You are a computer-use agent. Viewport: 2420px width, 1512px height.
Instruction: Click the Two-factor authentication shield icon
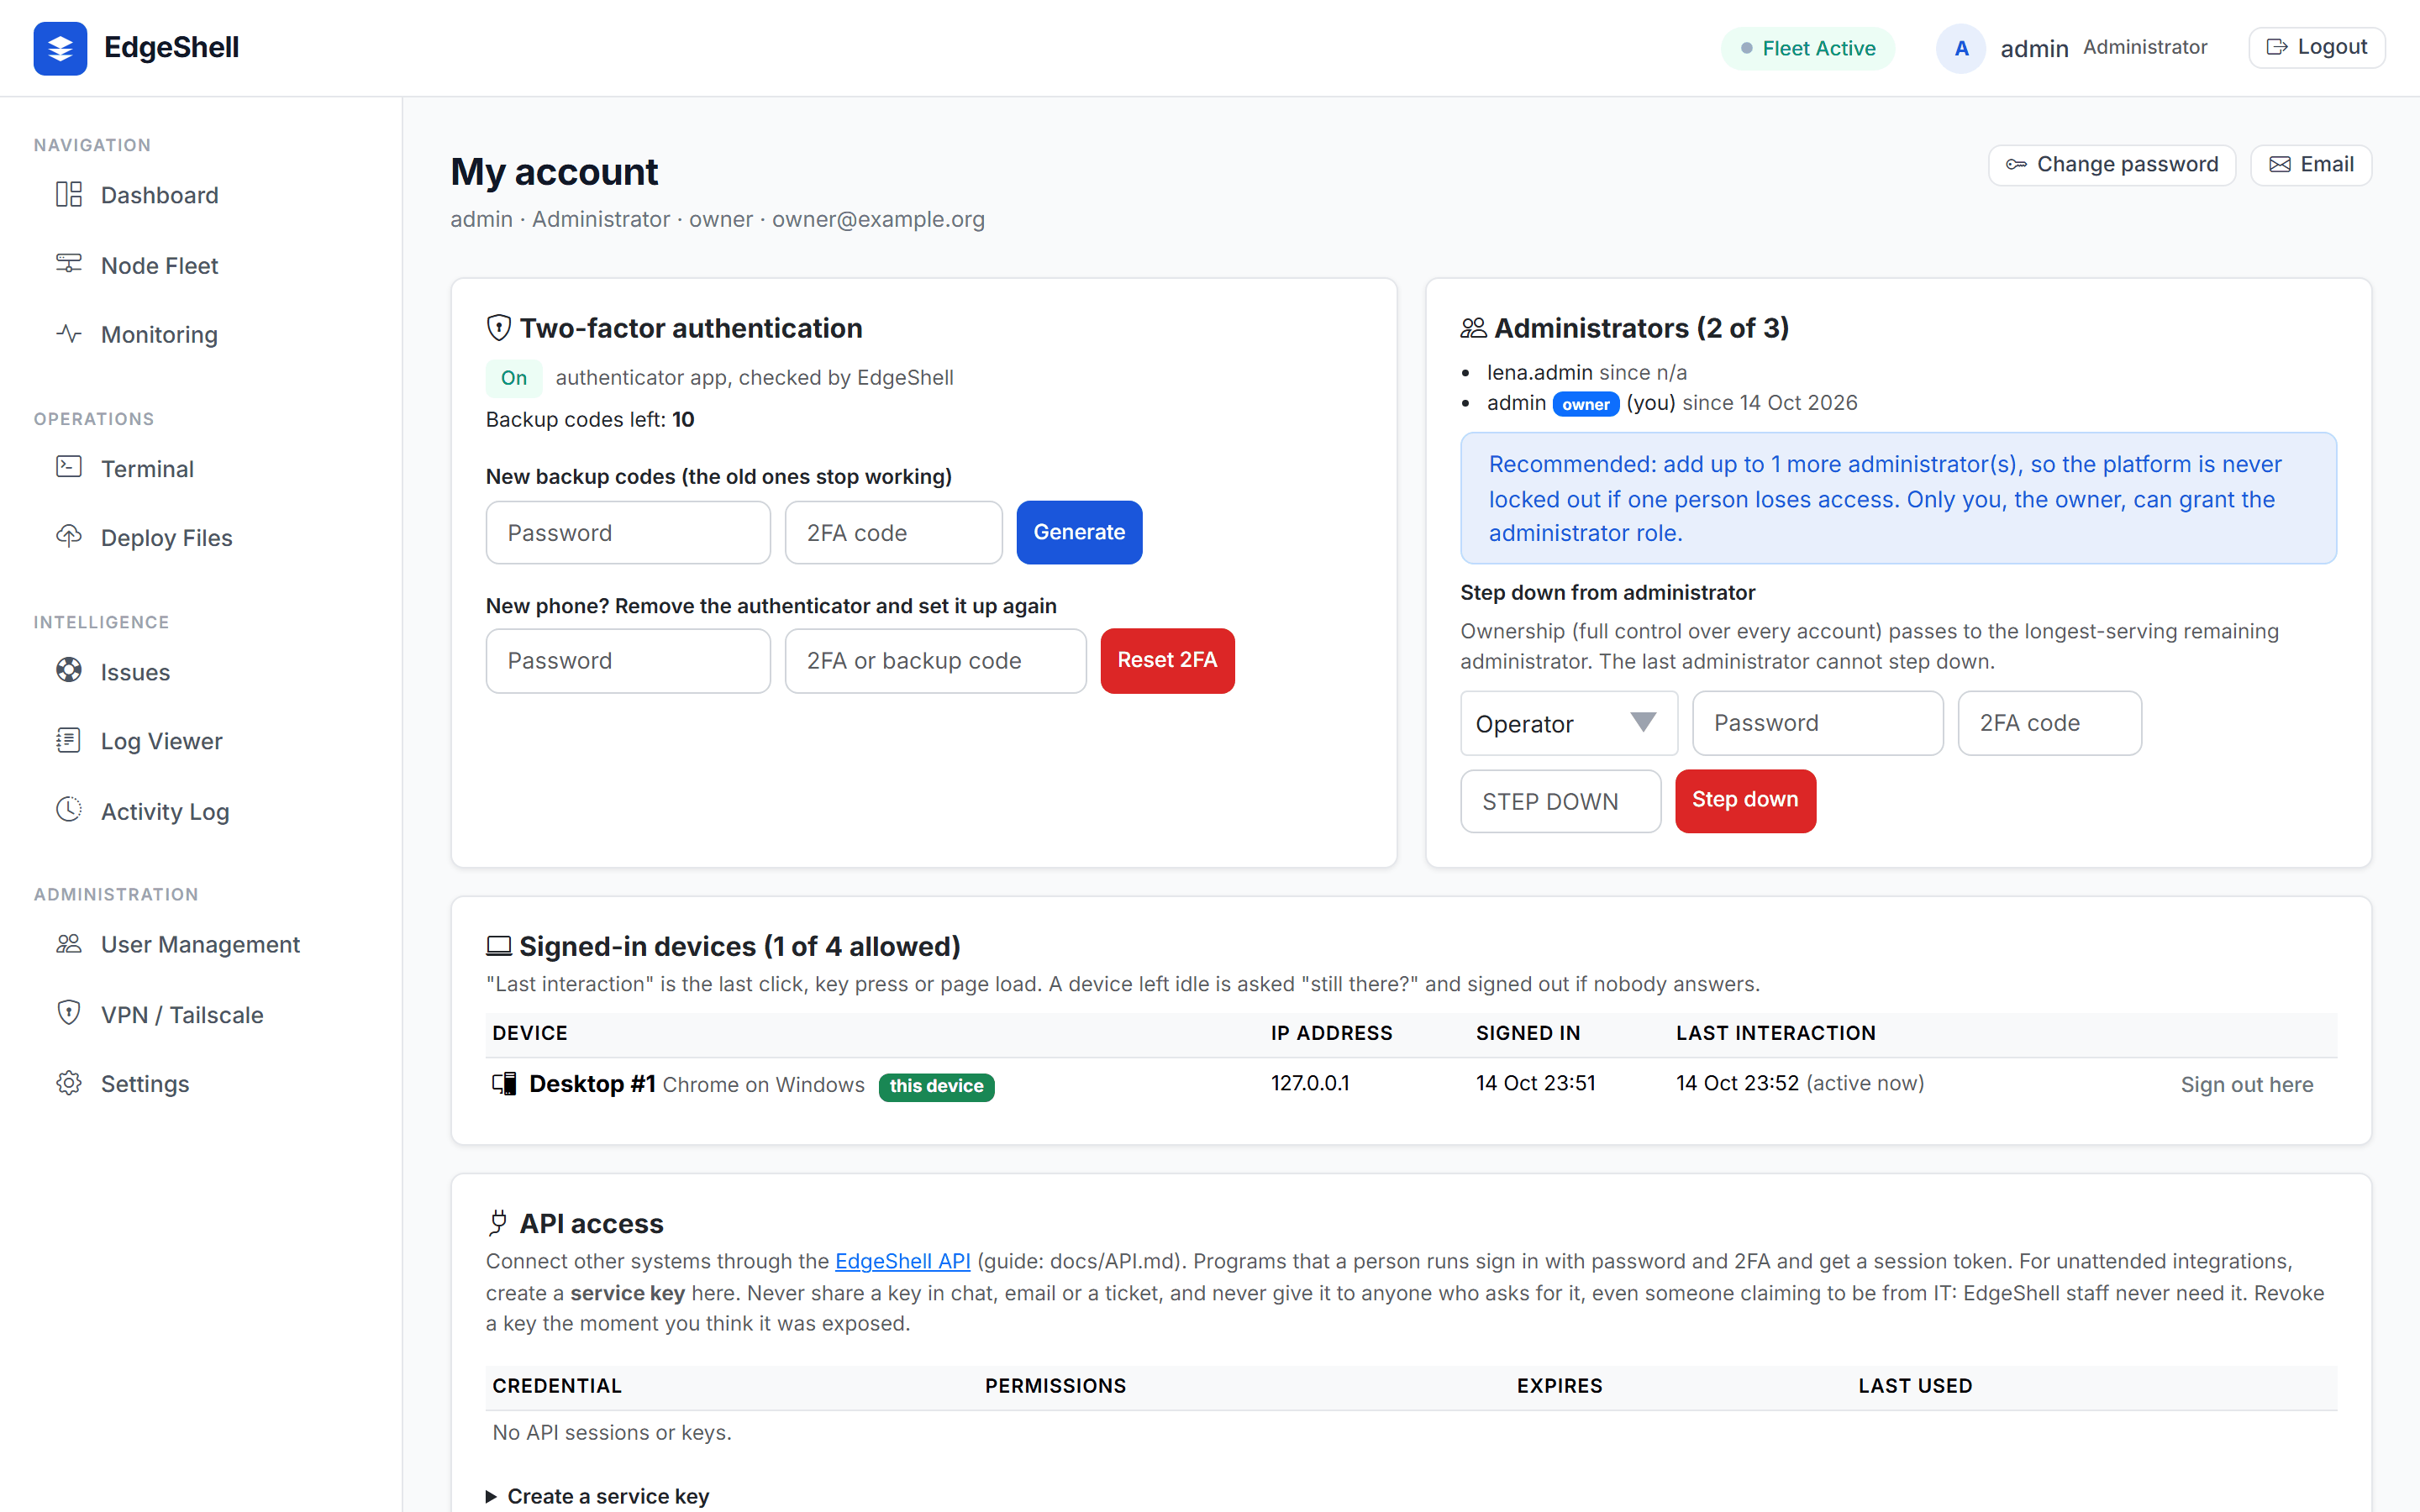pyautogui.click(x=499, y=328)
